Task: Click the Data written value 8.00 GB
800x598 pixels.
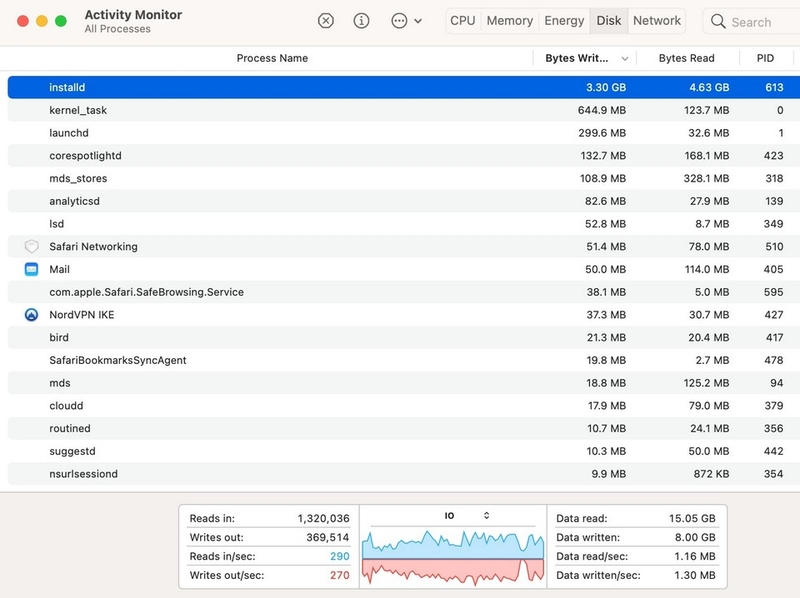Action: point(695,537)
